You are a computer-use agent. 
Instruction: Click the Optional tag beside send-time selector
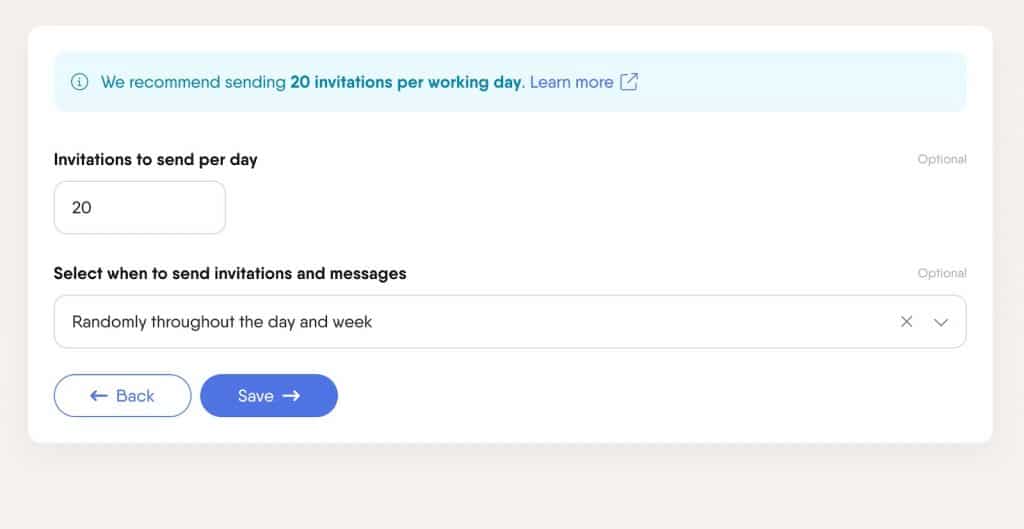(x=942, y=273)
